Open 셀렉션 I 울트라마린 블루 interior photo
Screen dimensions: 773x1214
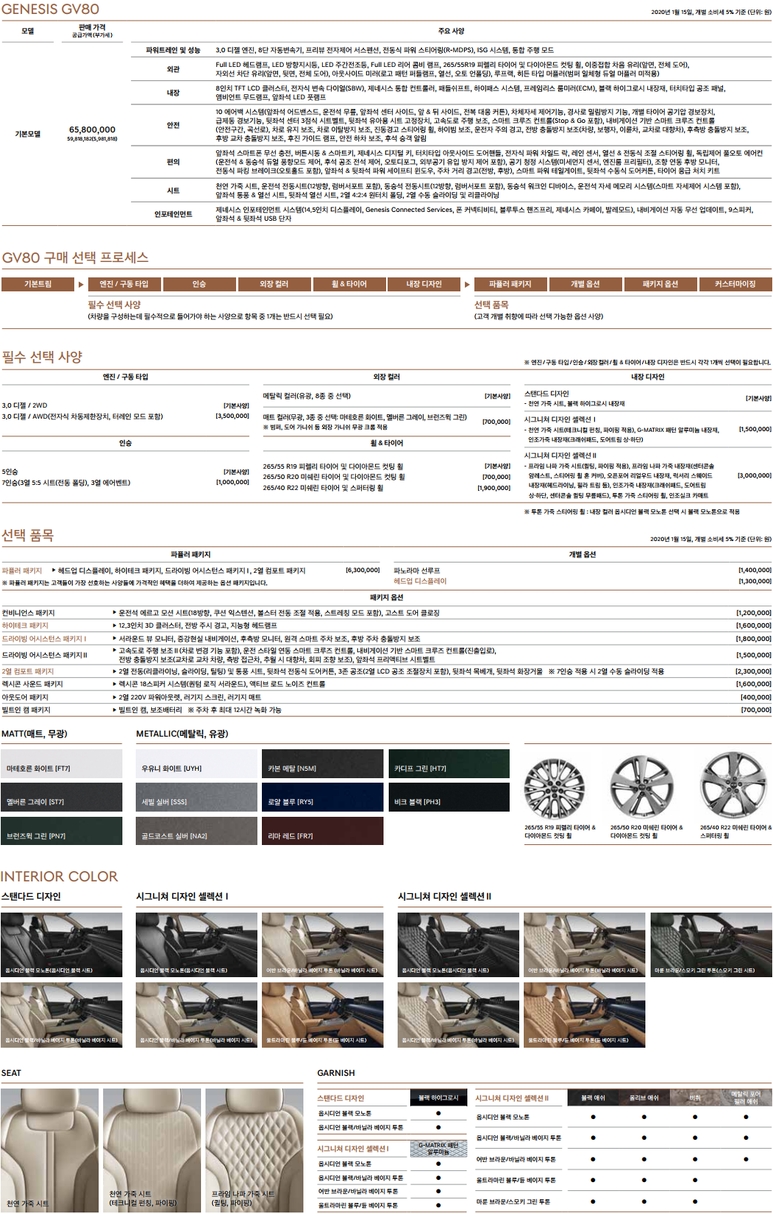[x=324, y=1015]
